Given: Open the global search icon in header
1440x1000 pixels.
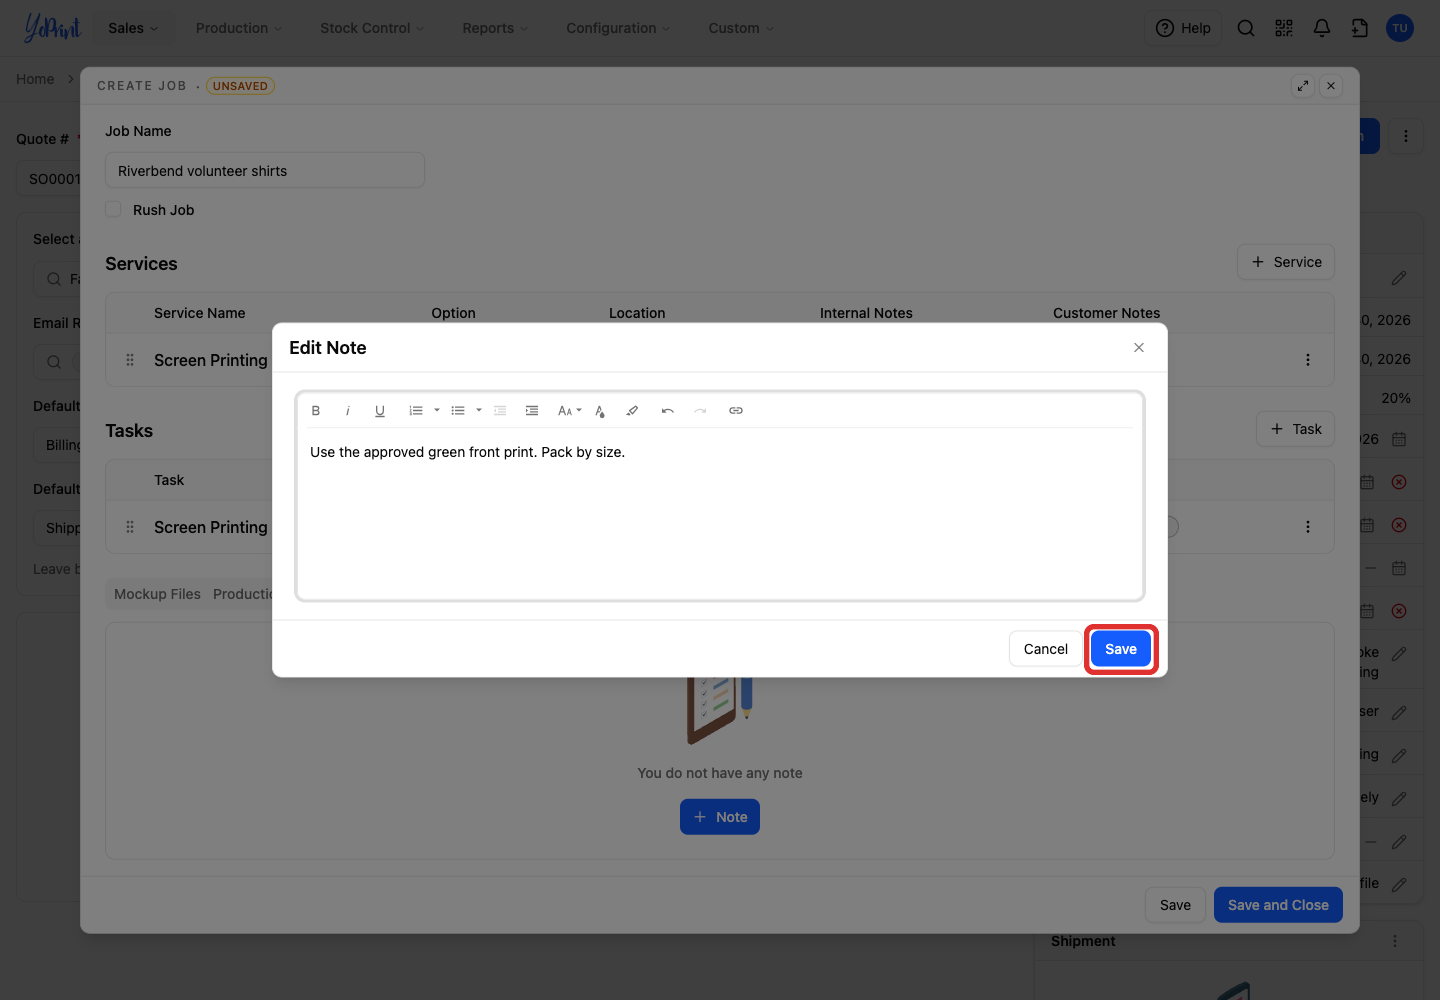Looking at the screenshot, I should point(1246,28).
